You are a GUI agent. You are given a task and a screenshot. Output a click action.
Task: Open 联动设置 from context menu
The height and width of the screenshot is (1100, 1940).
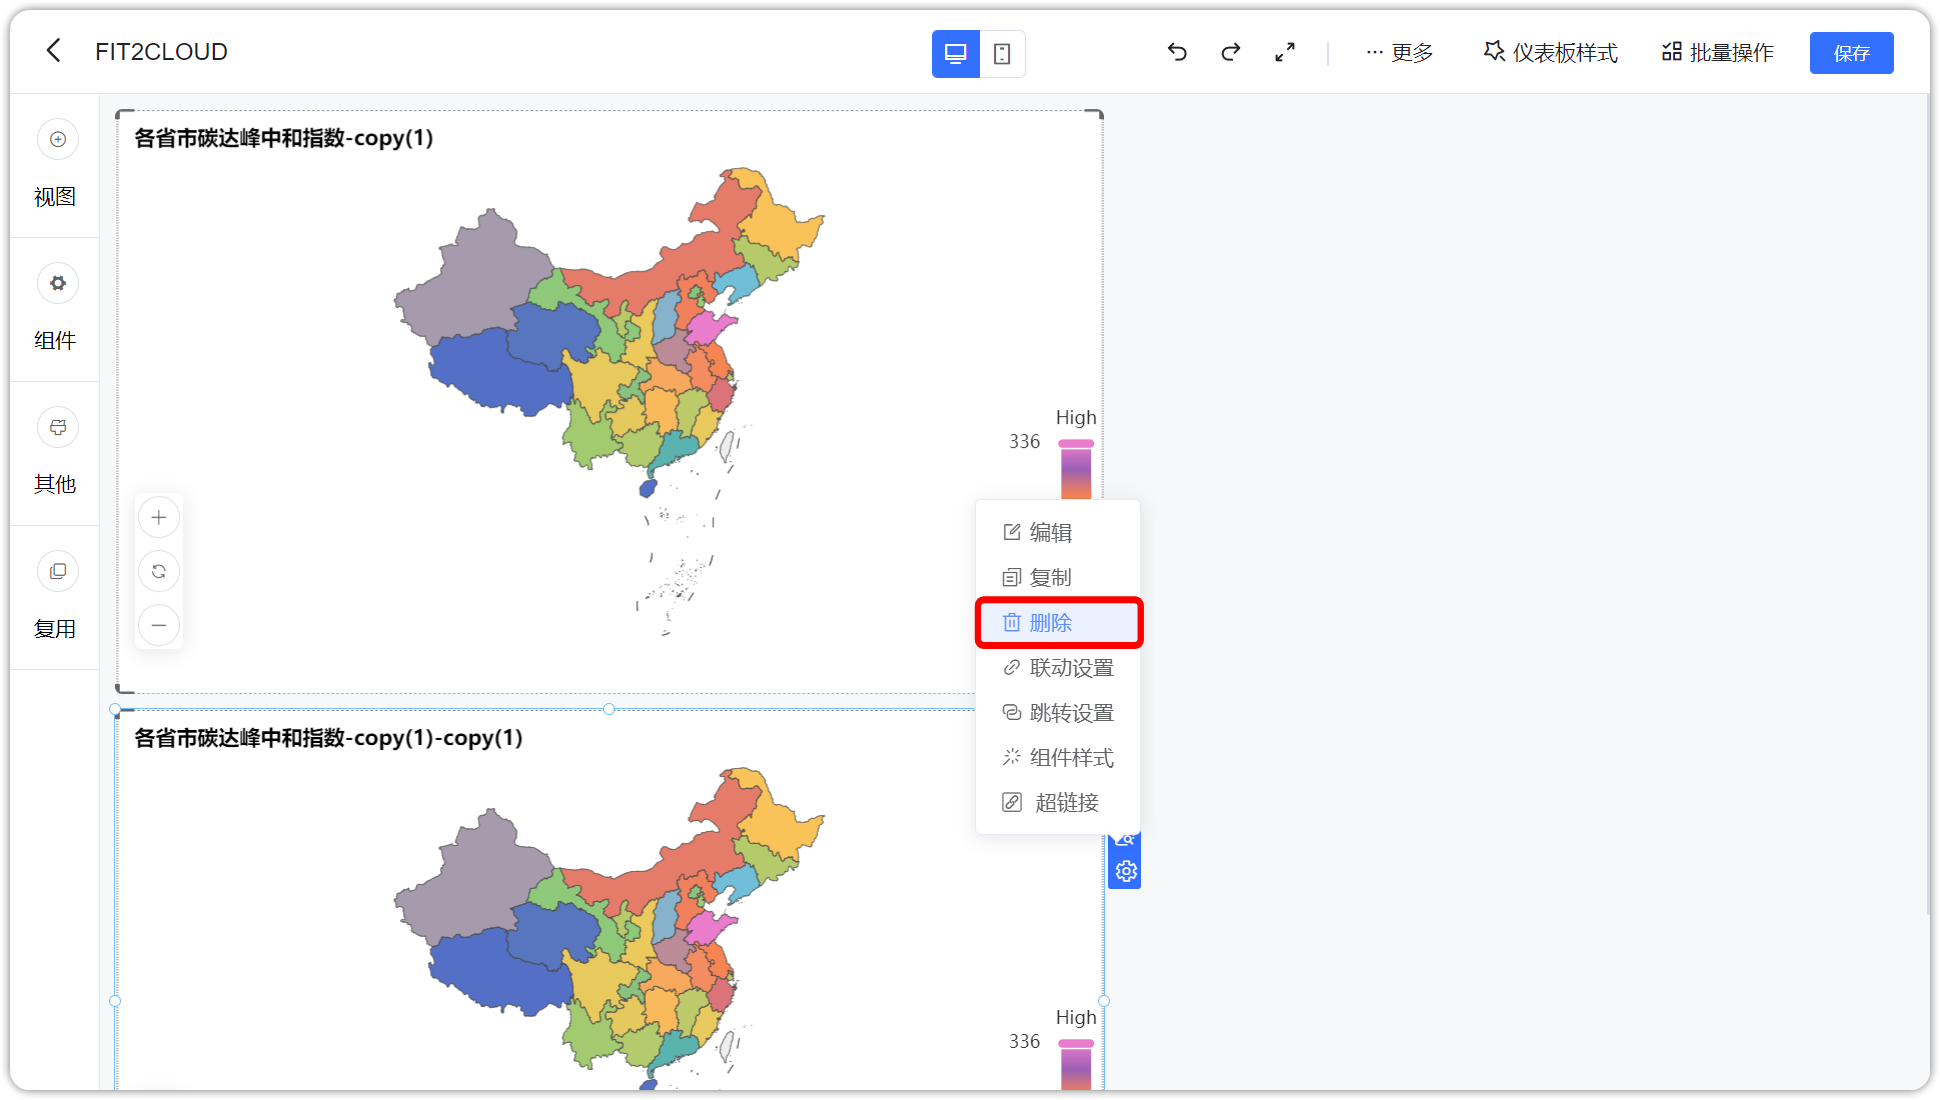1058,667
